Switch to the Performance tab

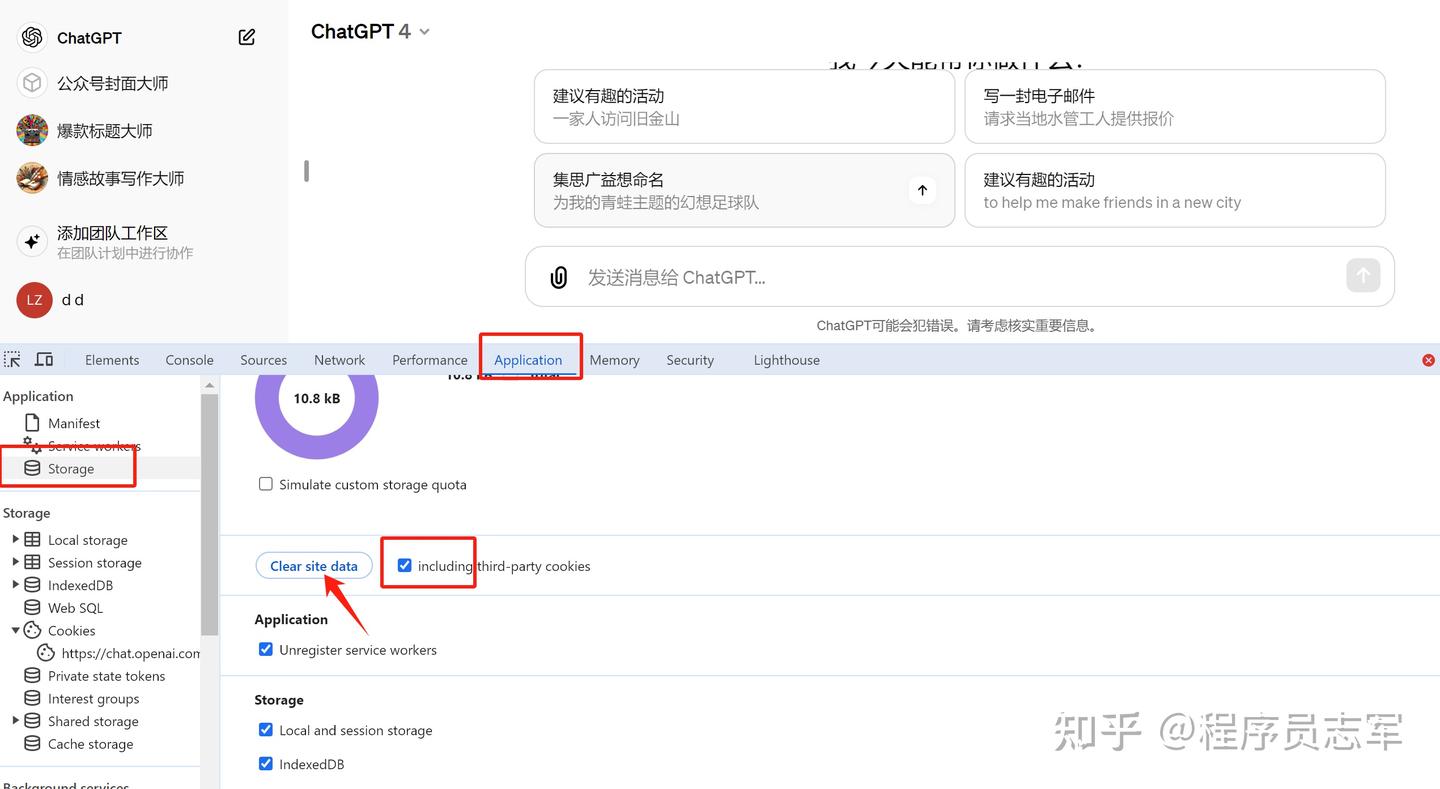click(430, 360)
